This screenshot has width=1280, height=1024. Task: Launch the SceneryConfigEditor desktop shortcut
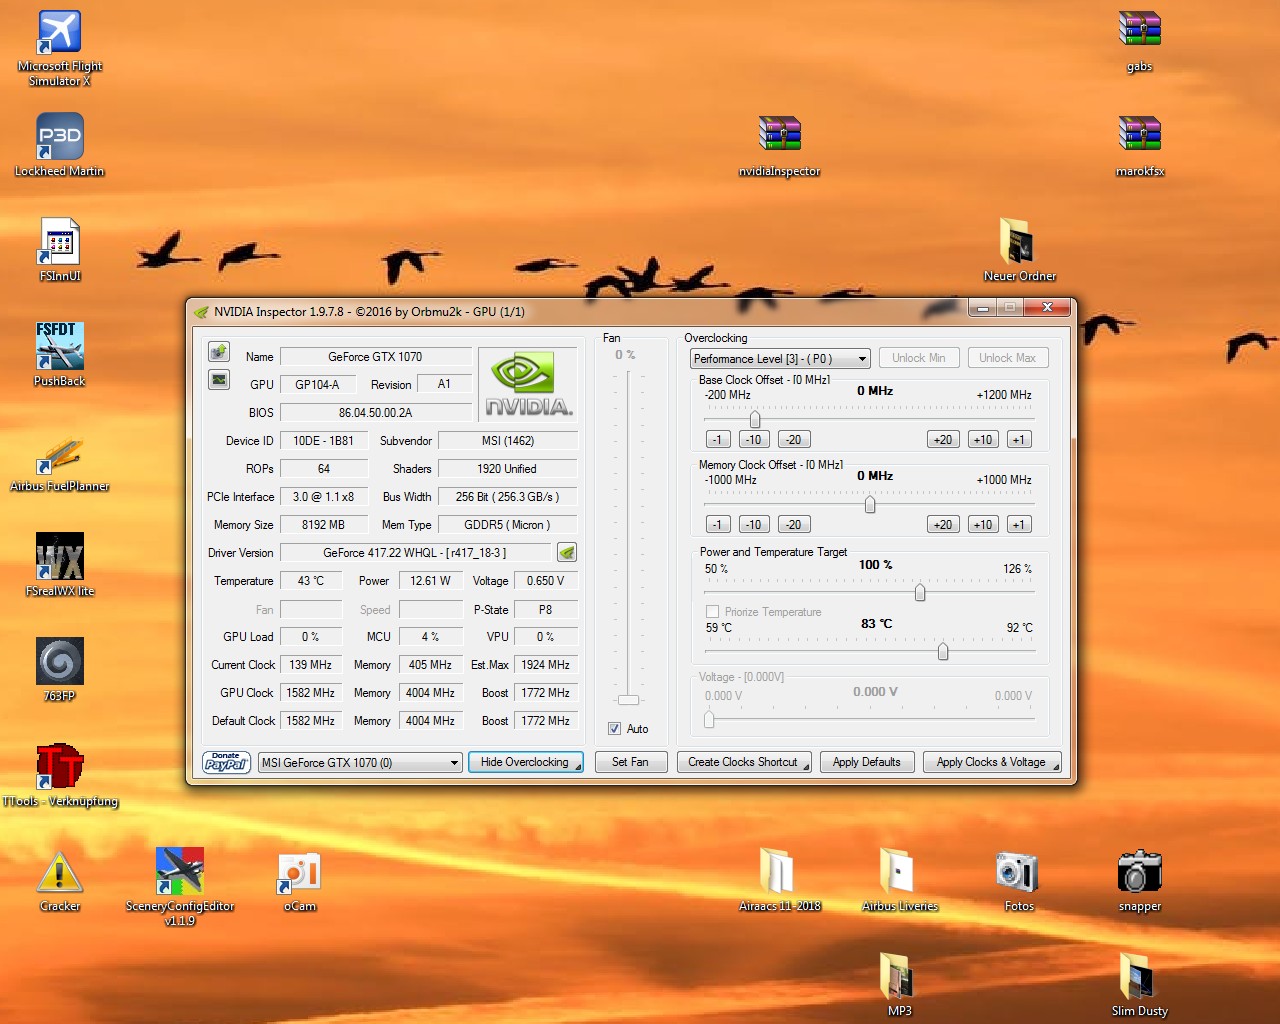[180, 872]
